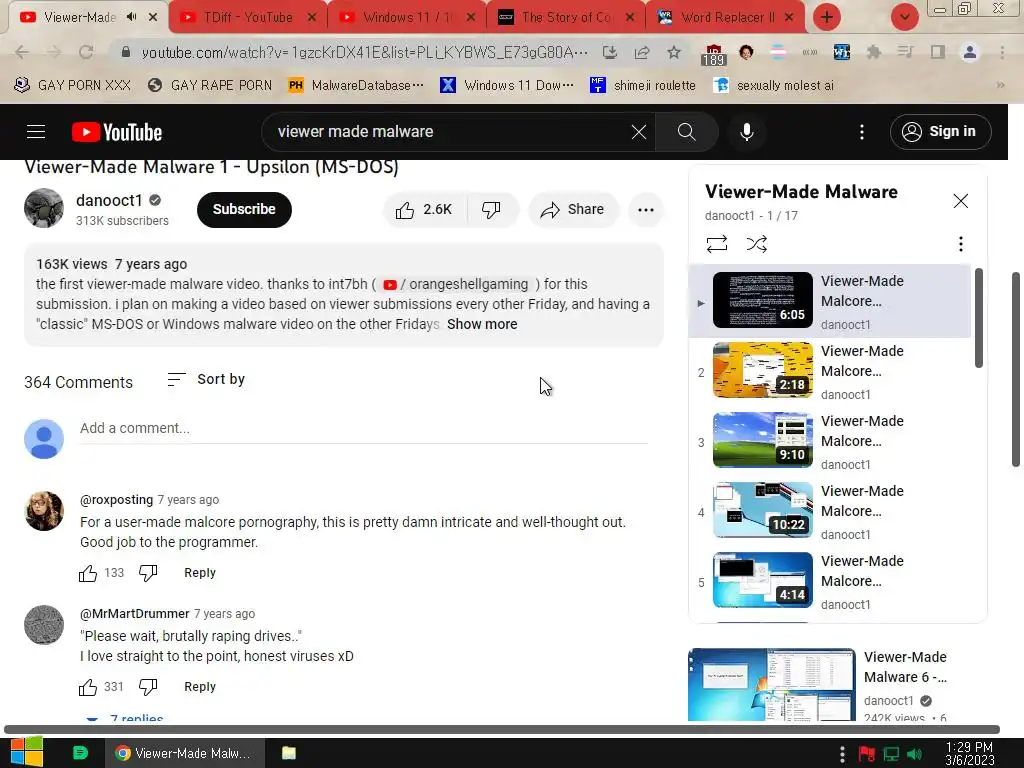Open more actions ellipsis beside Share
The image size is (1024, 768).
[646, 210]
